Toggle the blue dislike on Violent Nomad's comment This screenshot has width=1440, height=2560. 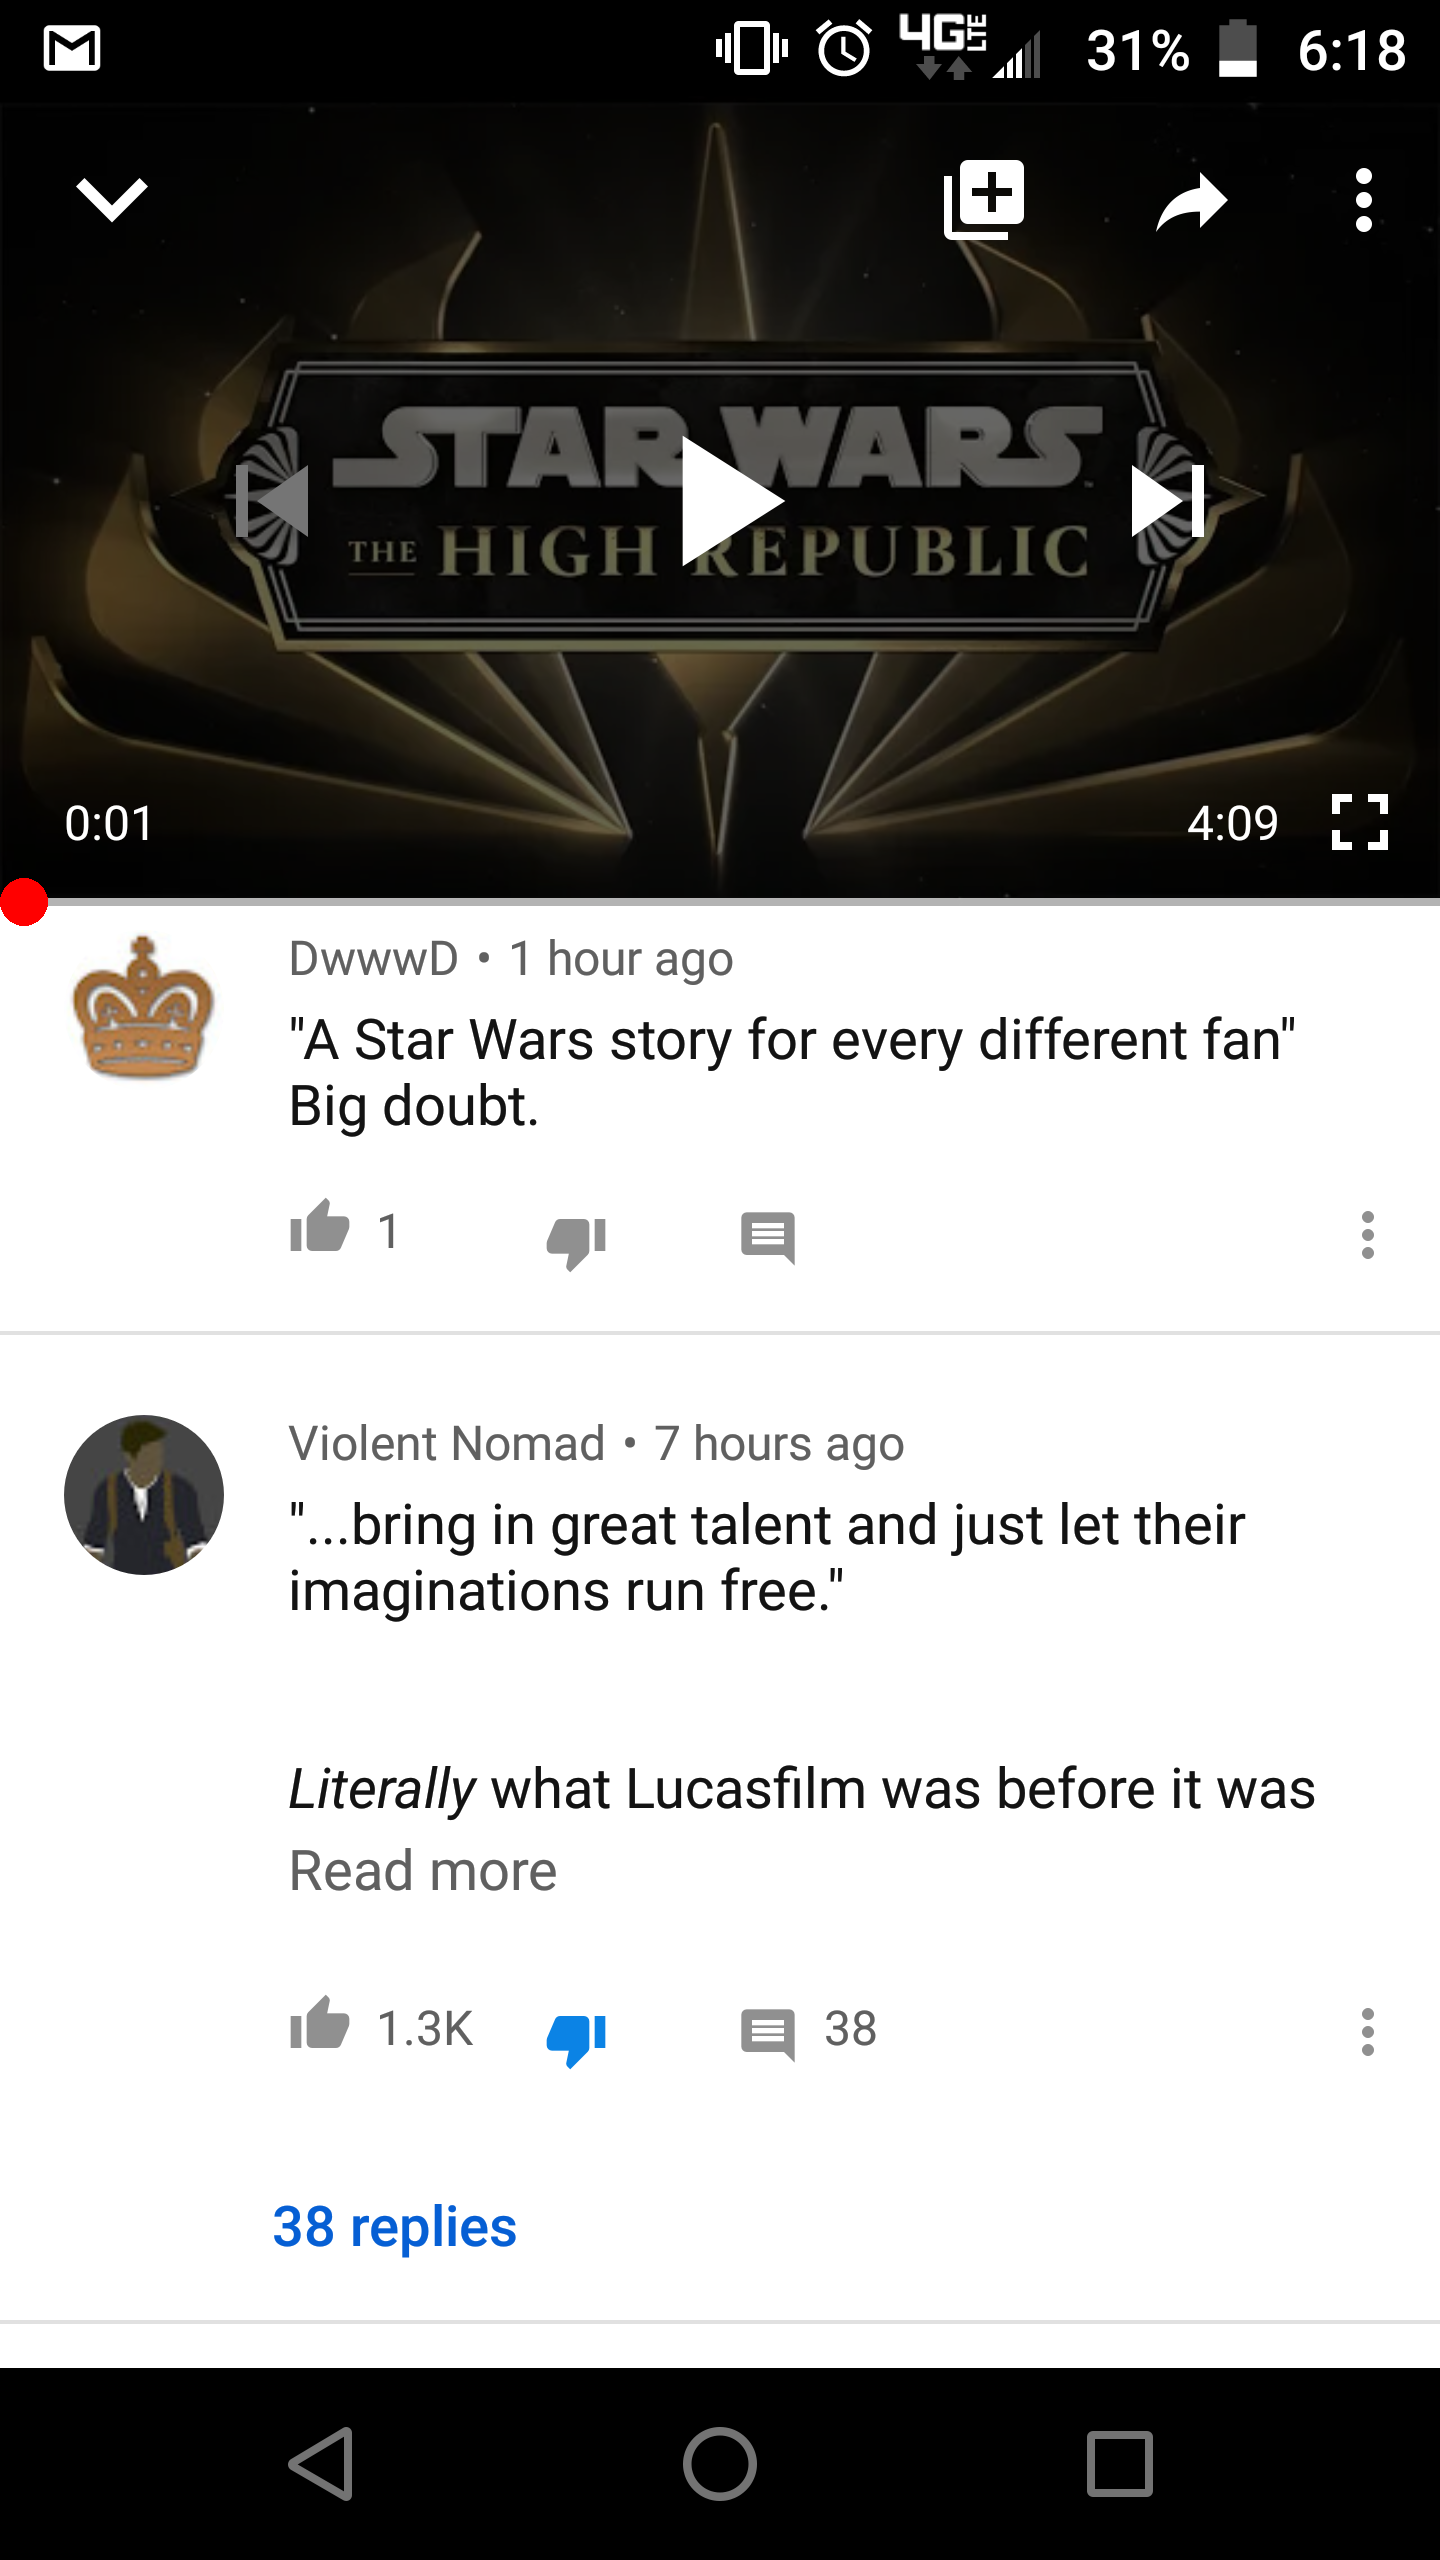[x=577, y=2039]
